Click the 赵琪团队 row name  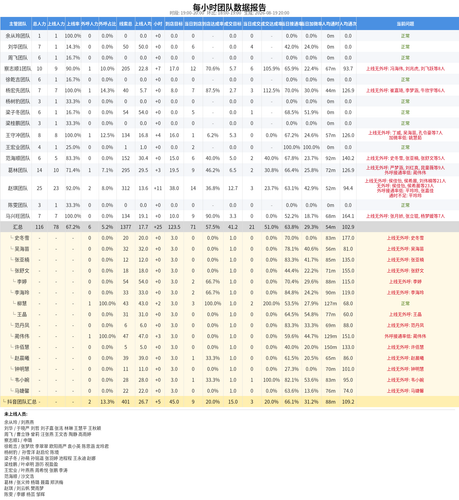click(x=18, y=188)
